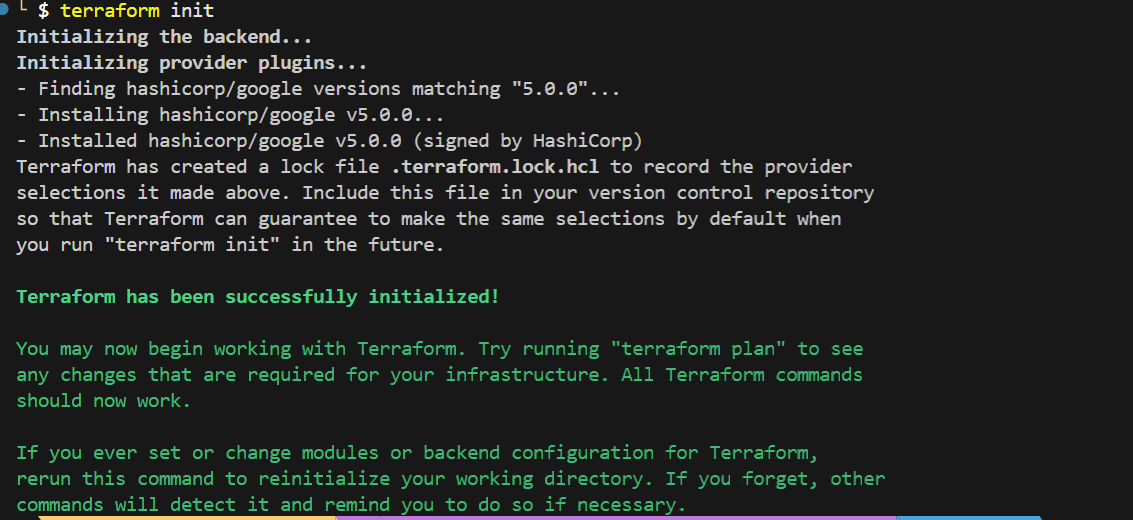Click the blue prompt segment at bottom
The height and width of the screenshot is (520, 1133).
(x=968, y=517)
